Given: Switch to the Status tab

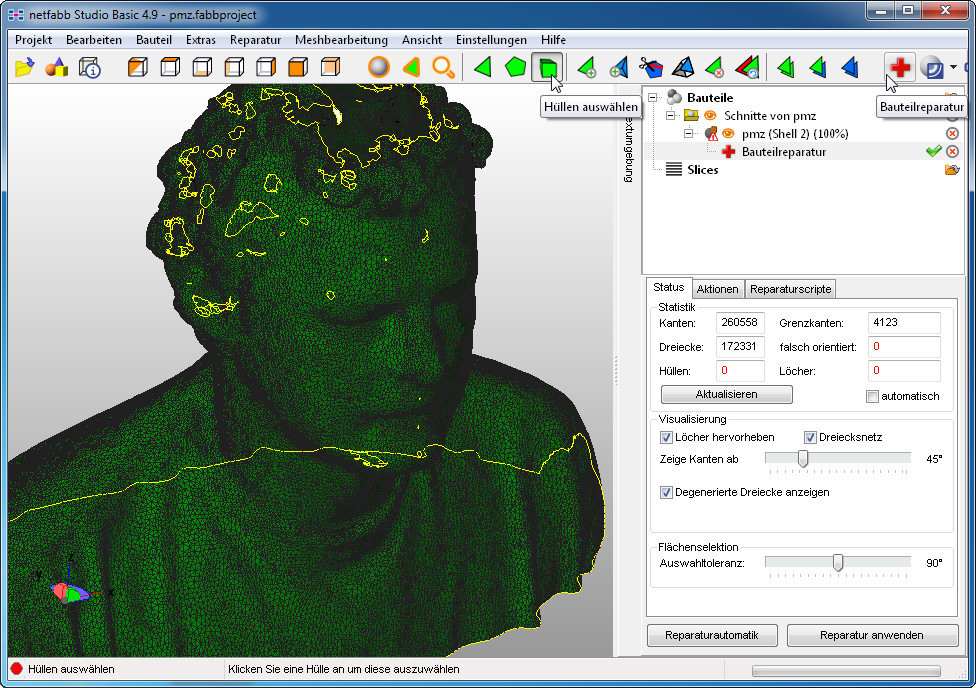Looking at the screenshot, I should 669,287.
